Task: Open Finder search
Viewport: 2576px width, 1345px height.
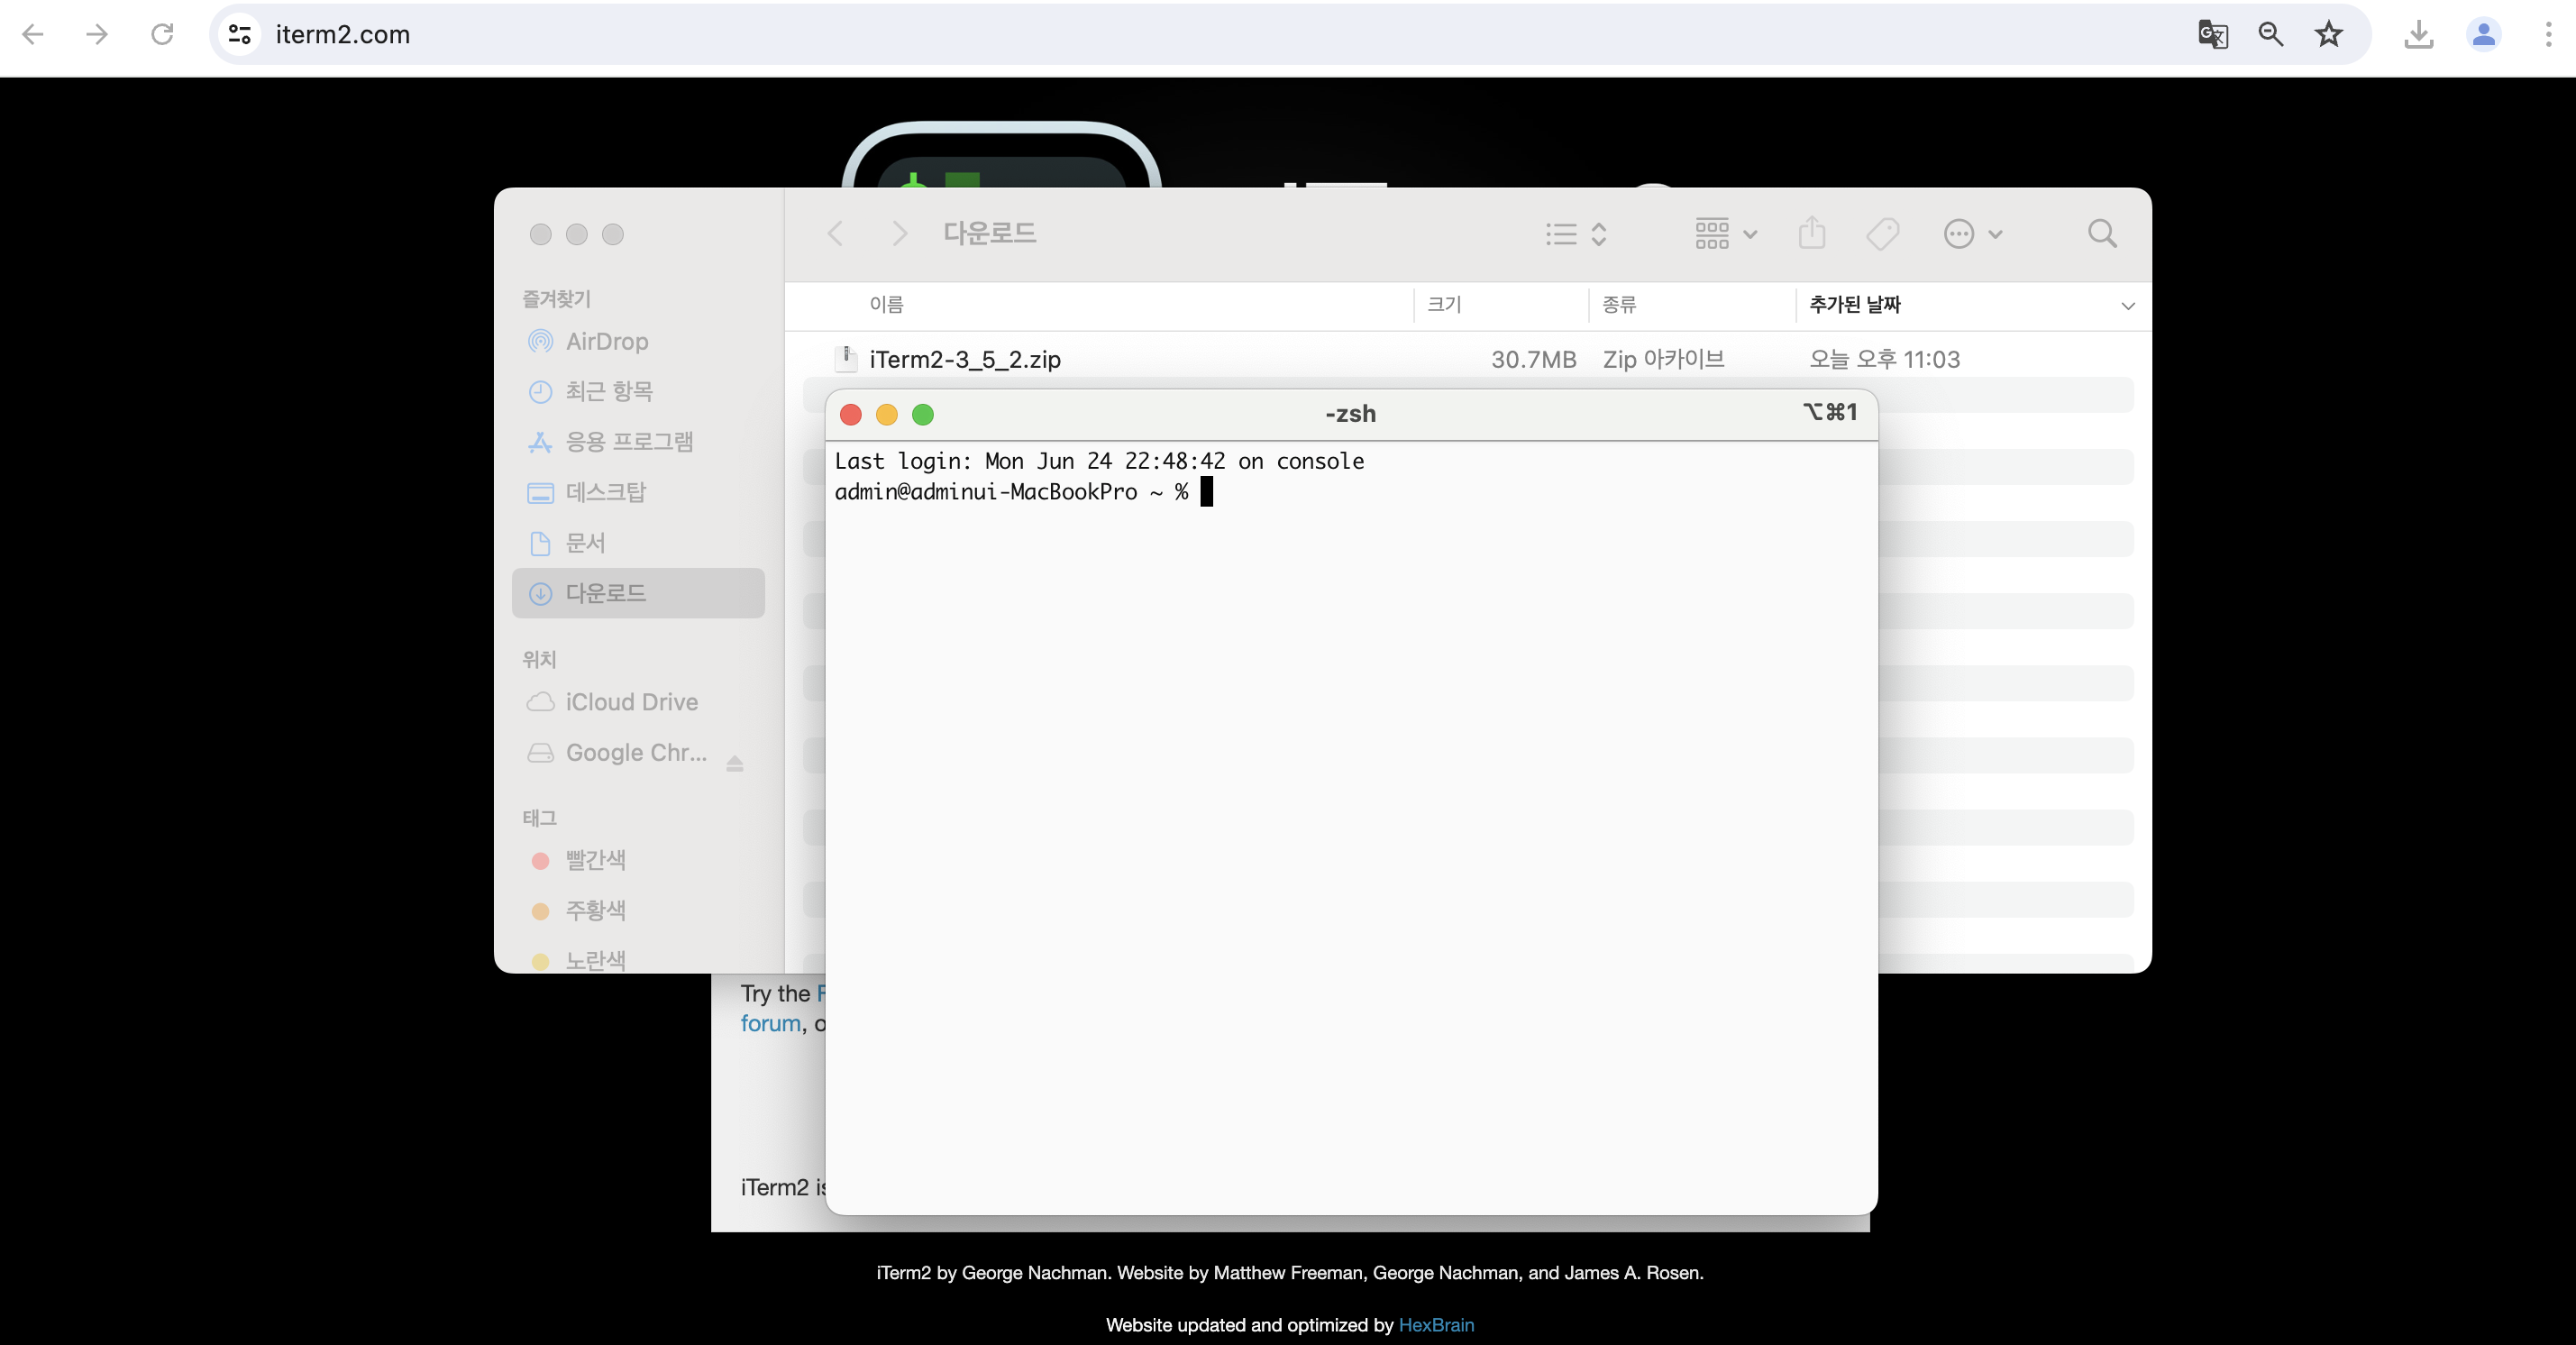Action: pyautogui.click(x=2102, y=234)
